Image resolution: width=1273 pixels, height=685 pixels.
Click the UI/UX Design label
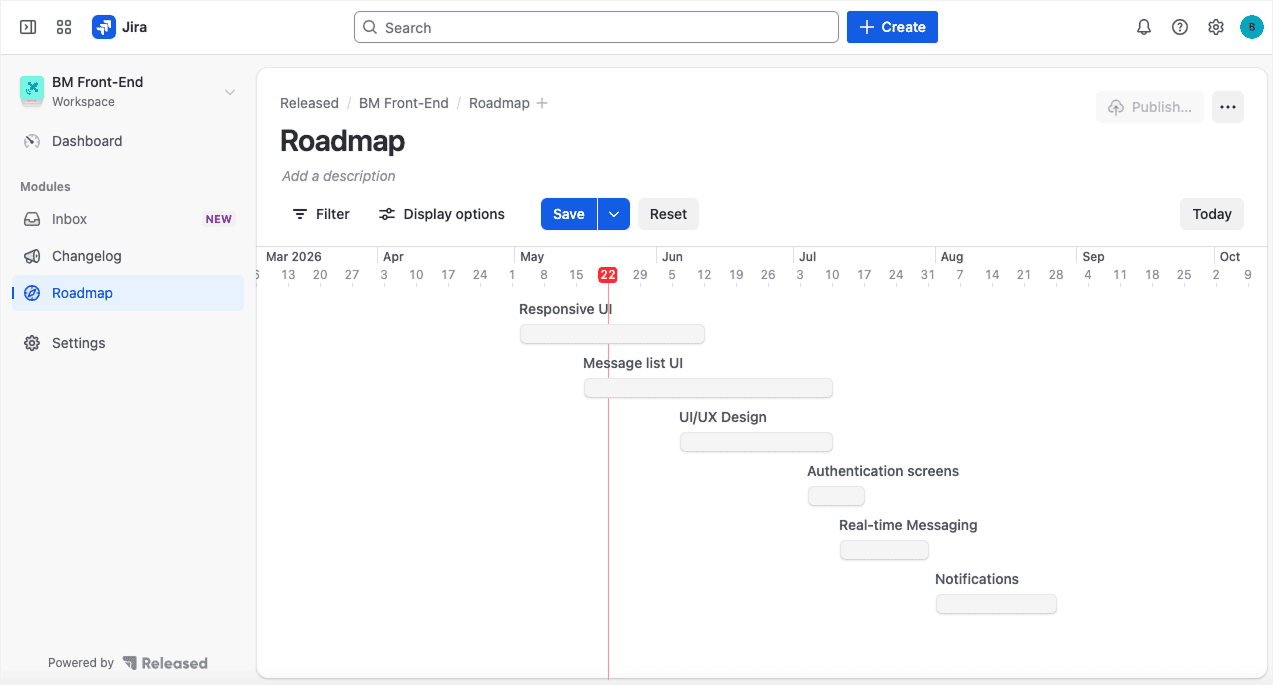click(723, 417)
